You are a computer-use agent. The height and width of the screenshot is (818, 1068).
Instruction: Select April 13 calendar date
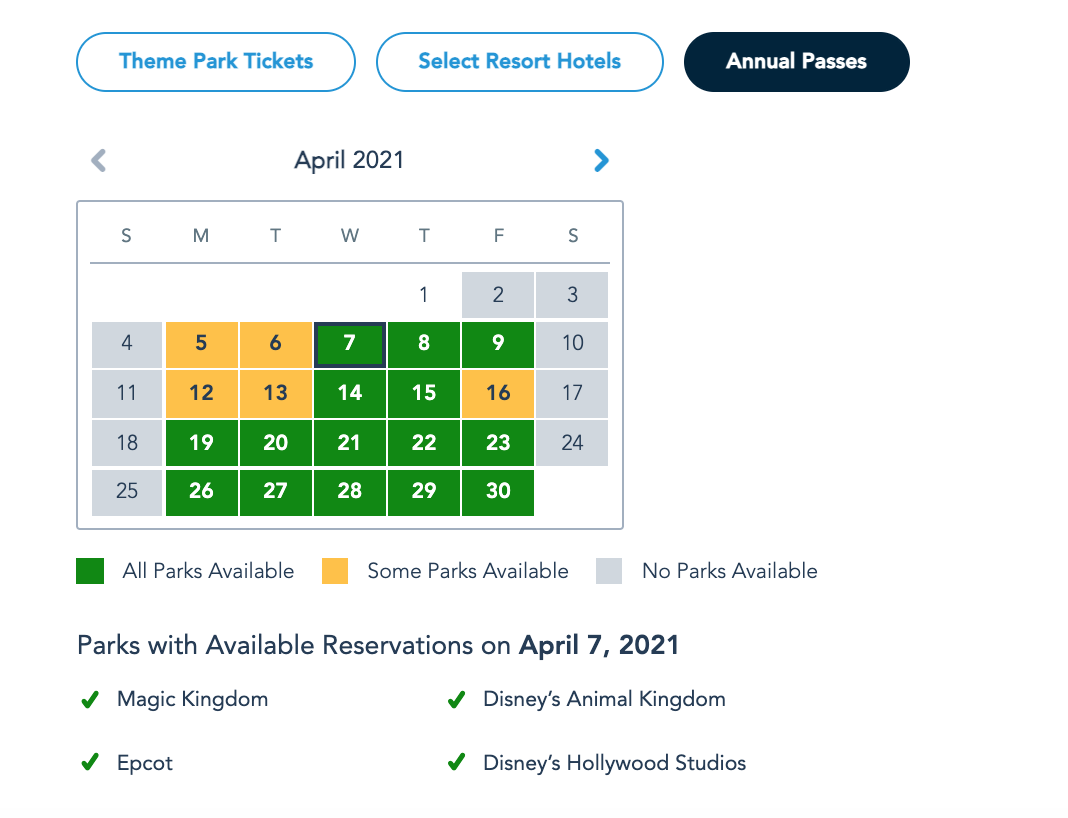pyautogui.click(x=275, y=393)
